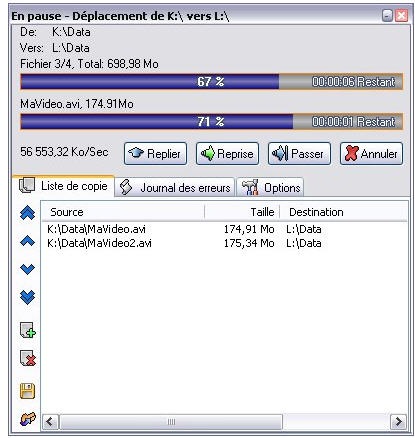The image size is (415, 438).
Task: Click the horizontal scrollbar right arrow
Action: (398, 422)
